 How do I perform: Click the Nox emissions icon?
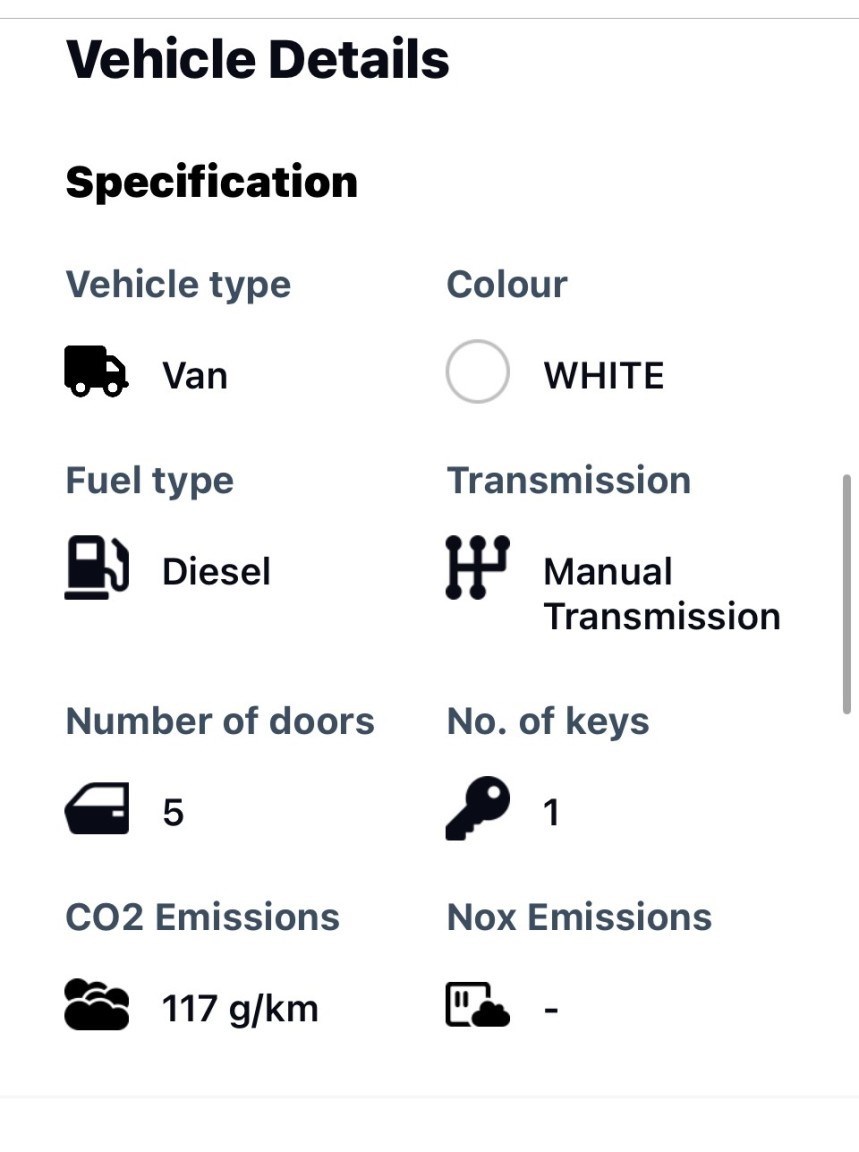pos(477,1005)
